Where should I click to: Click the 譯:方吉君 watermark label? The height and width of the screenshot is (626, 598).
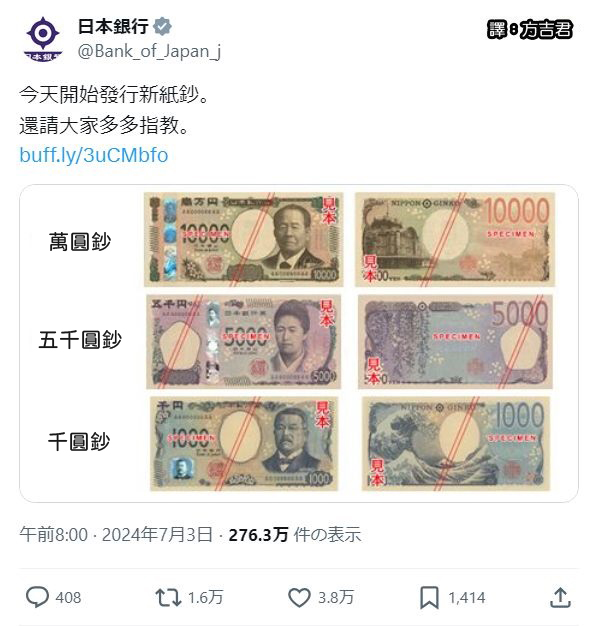[x=530, y=29]
